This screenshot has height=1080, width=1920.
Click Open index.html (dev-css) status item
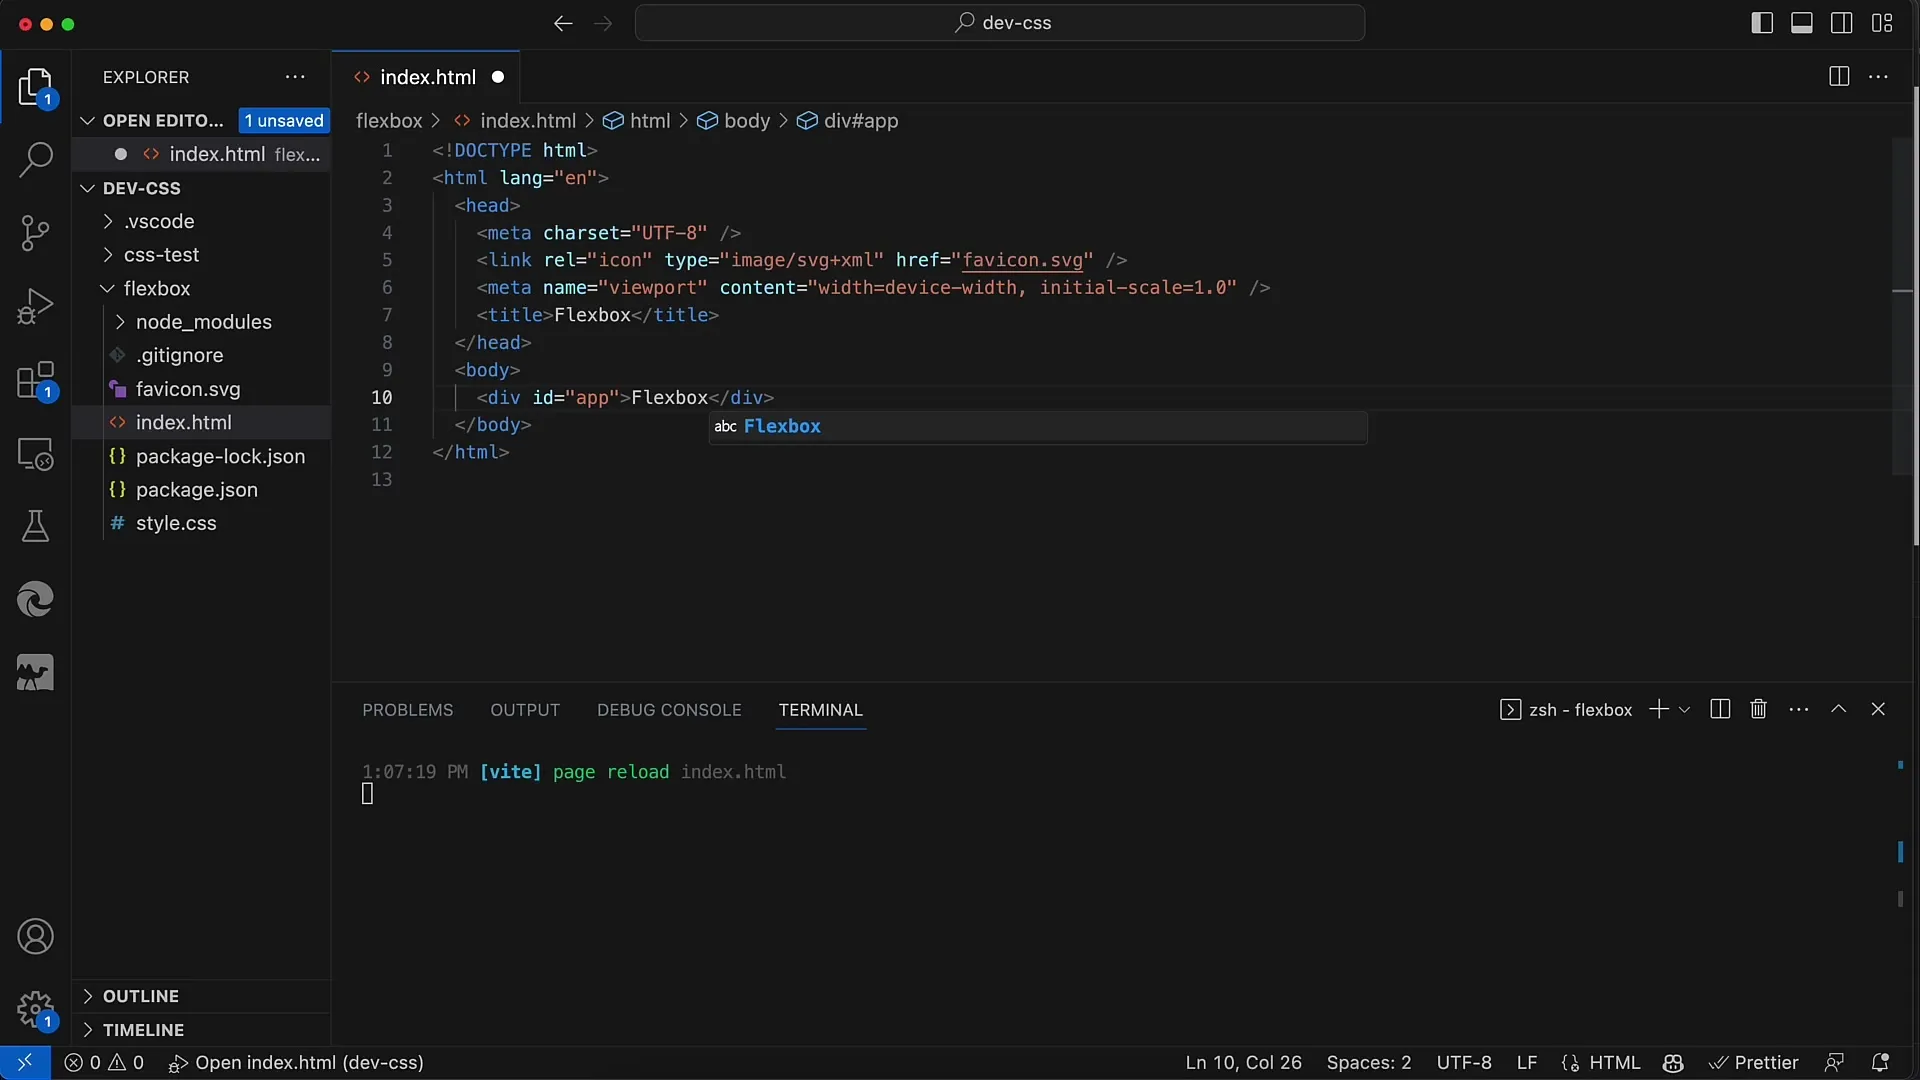[296, 1063]
